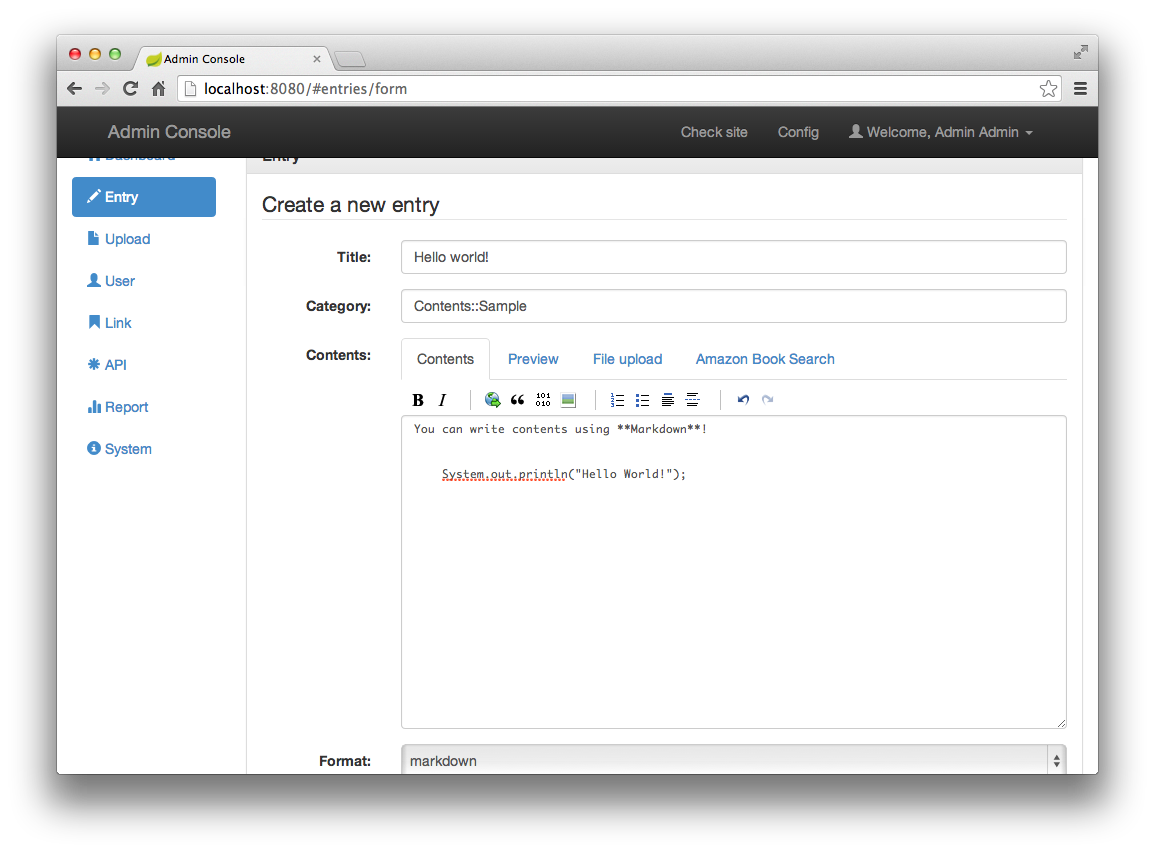This screenshot has height=853, width=1155.
Task: Open the browser home page
Action: (158, 89)
